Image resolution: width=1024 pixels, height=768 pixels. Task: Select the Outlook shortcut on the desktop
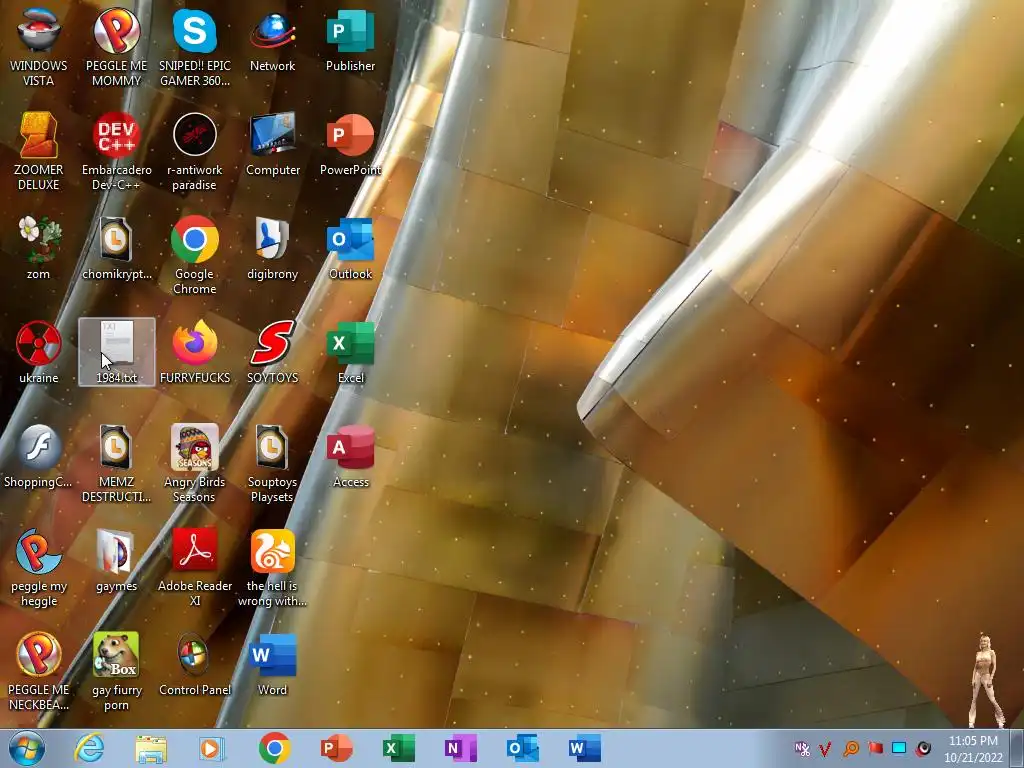[351, 248]
